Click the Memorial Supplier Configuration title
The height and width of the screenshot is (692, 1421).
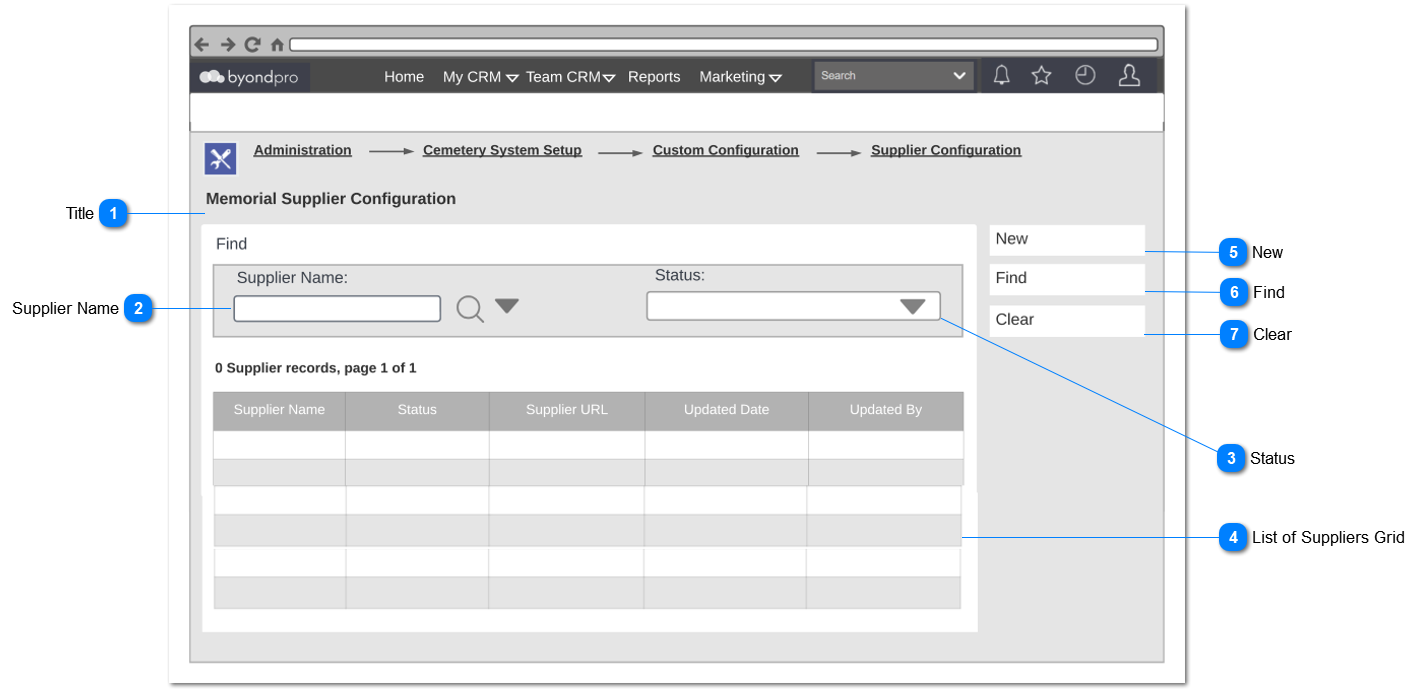(x=331, y=199)
